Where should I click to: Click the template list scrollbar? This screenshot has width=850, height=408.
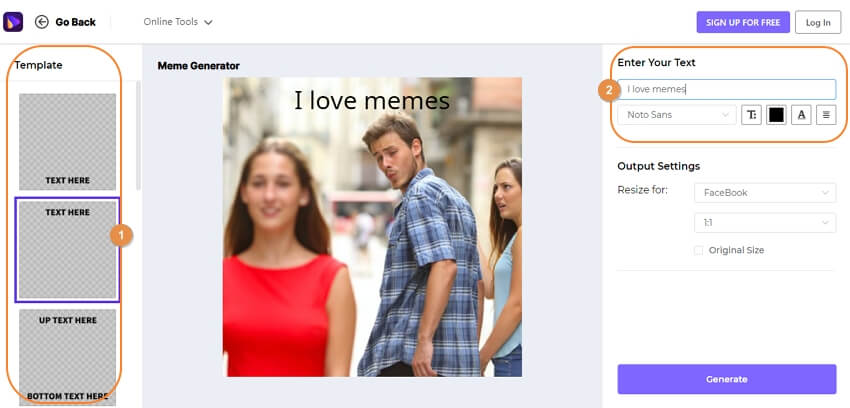[138, 135]
